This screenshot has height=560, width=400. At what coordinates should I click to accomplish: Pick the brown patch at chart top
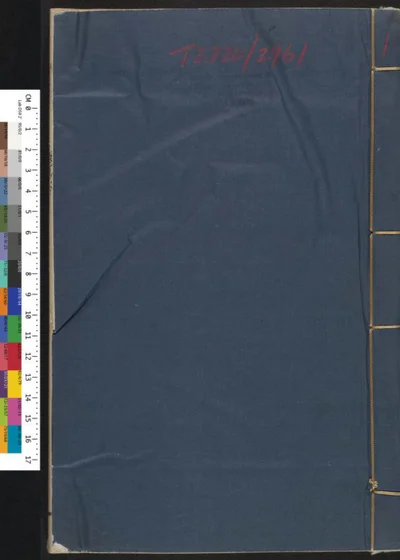pyautogui.click(x=4, y=136)
